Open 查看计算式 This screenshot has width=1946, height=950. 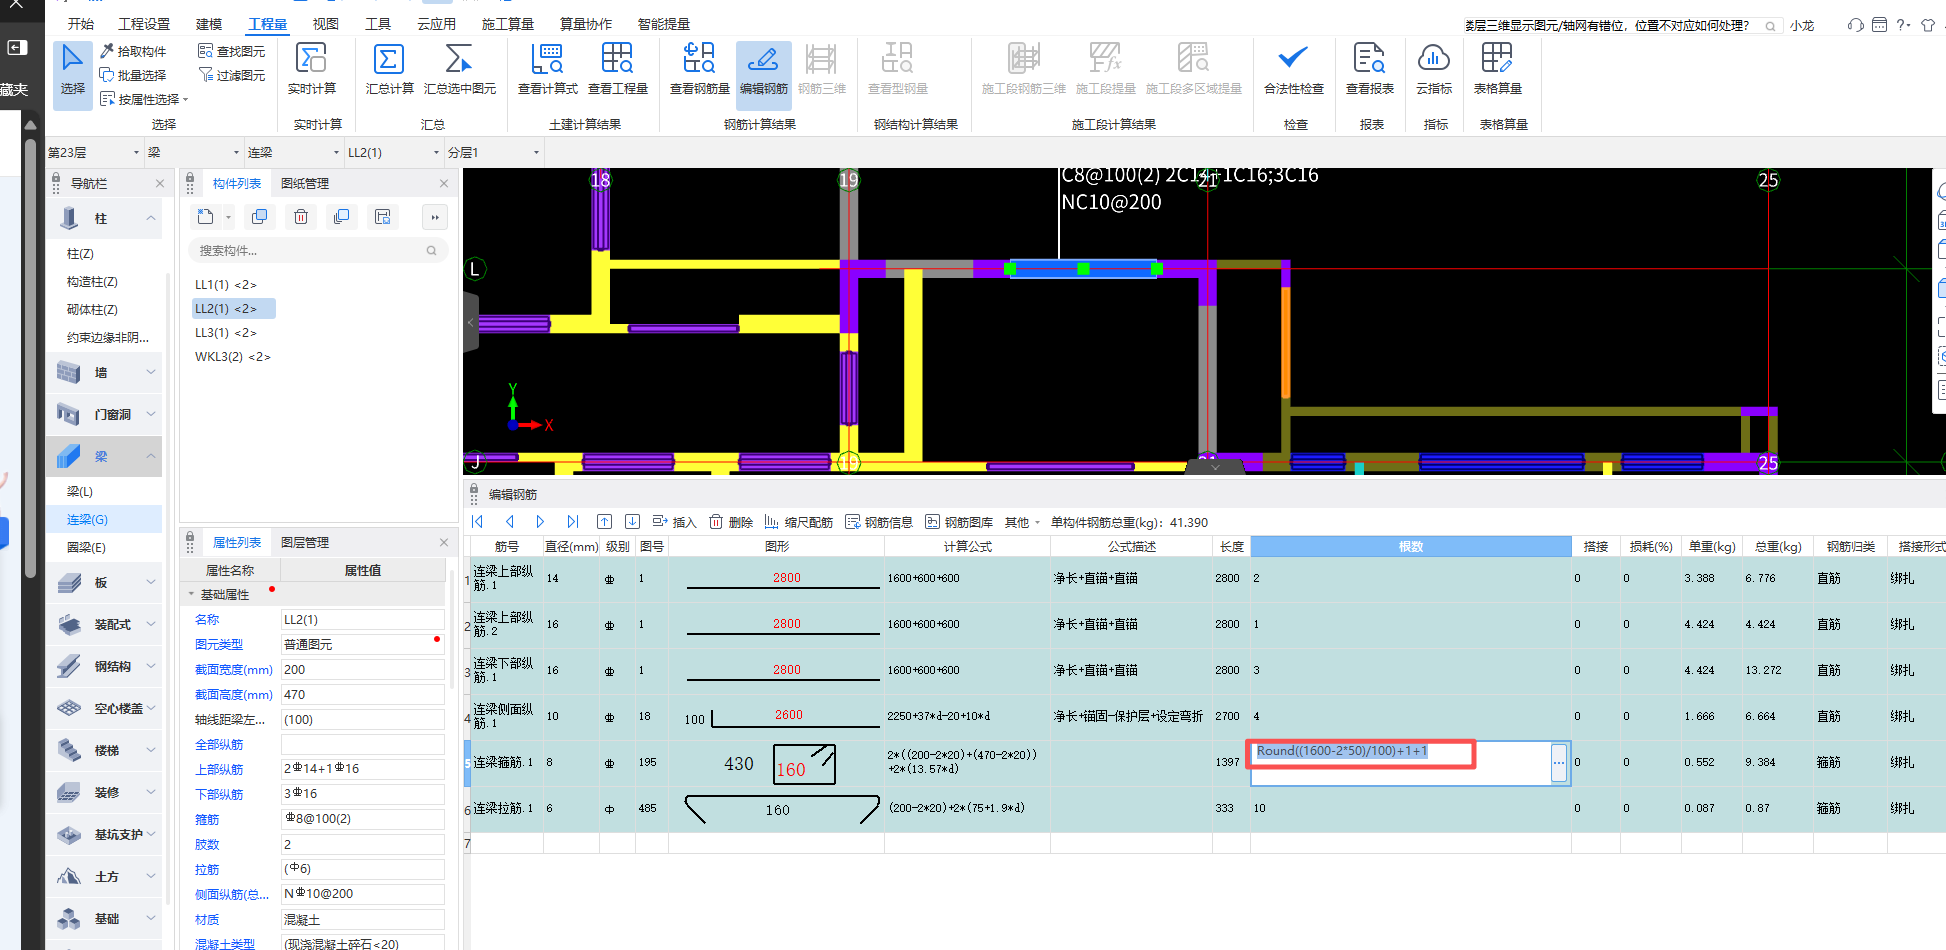(x=547, y=70)
